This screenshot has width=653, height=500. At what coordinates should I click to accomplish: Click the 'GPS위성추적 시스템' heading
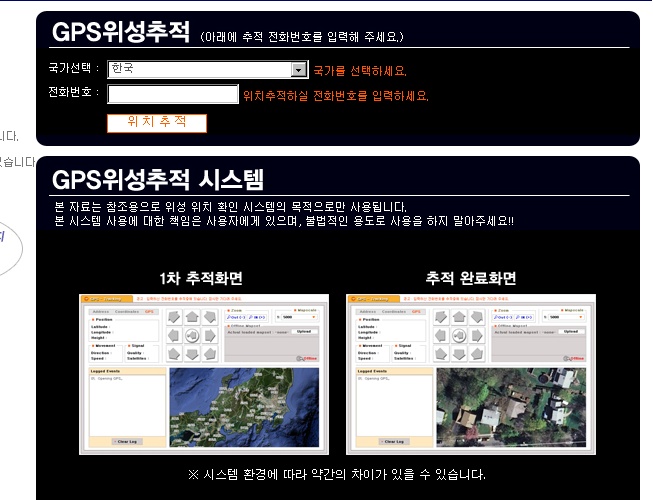click(158, 179)
